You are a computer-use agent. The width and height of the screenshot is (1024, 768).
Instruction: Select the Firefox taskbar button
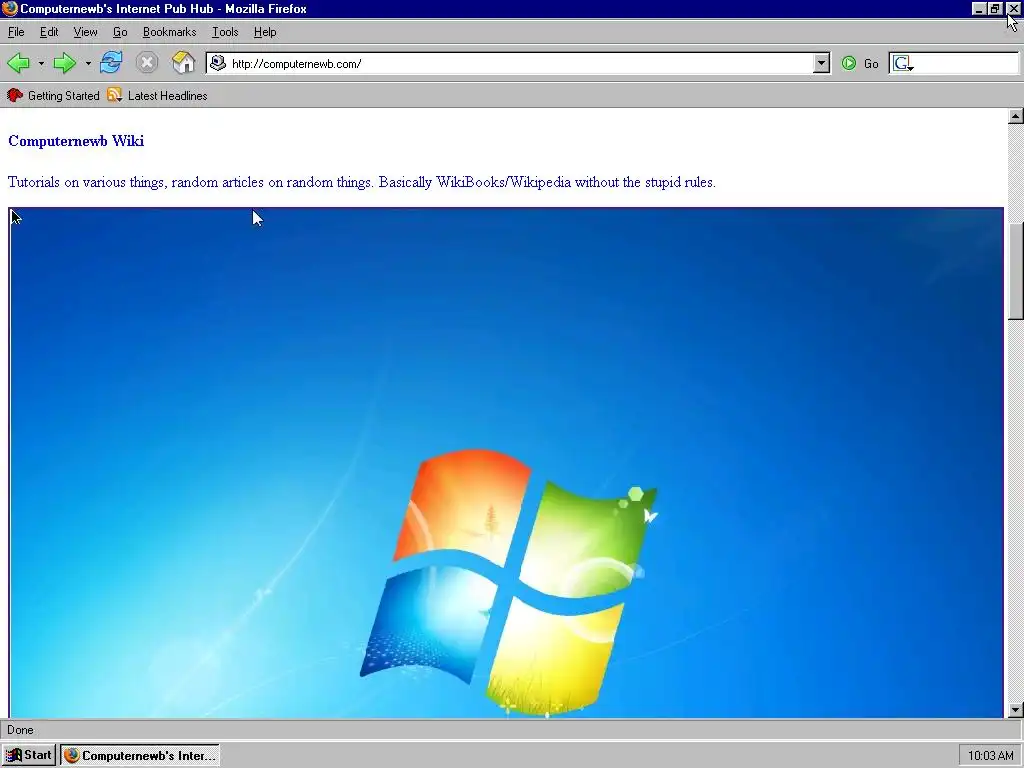point(140,756)
